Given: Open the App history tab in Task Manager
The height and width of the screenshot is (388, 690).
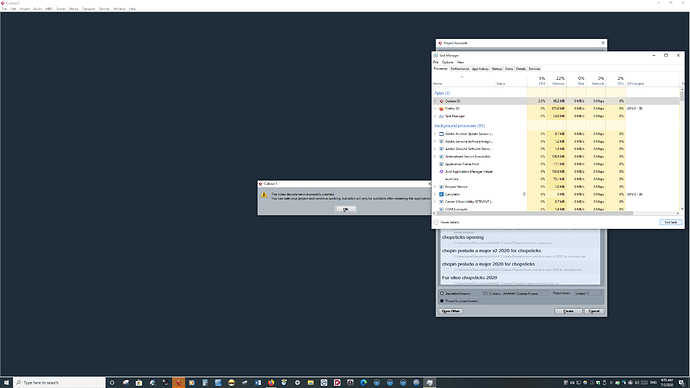Looking at the screenshot, I should [480, 69].
